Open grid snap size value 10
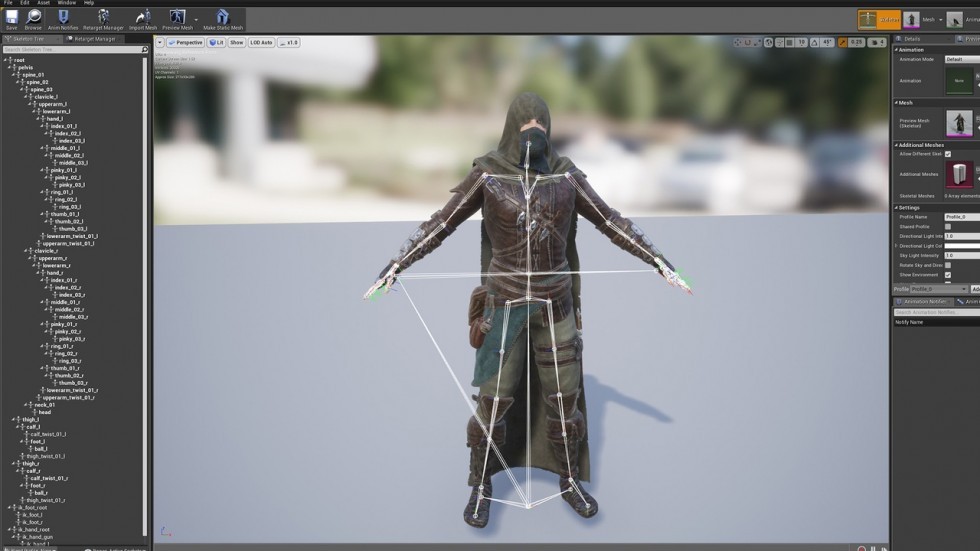 pyautogui.click(x=801, y=42)
